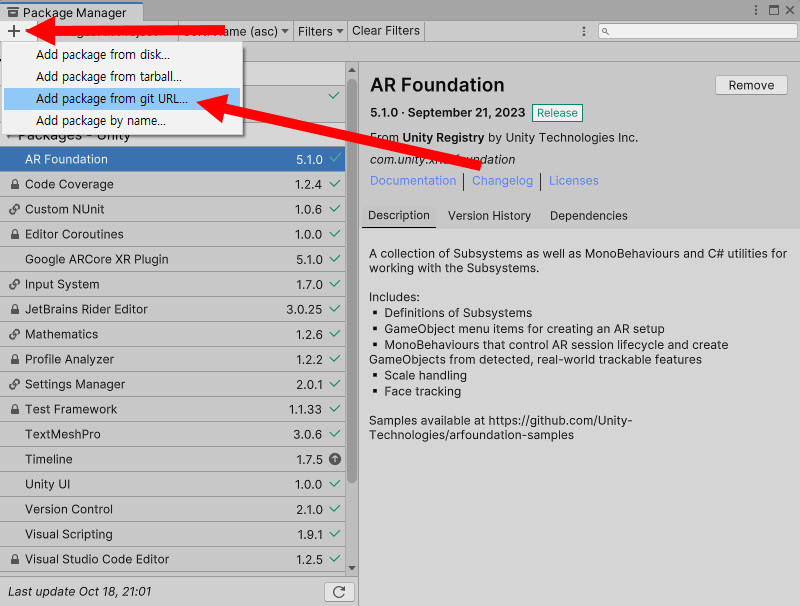Click the link icon beside Settings Manager
The image size is (800, 606).
point(15,384)
